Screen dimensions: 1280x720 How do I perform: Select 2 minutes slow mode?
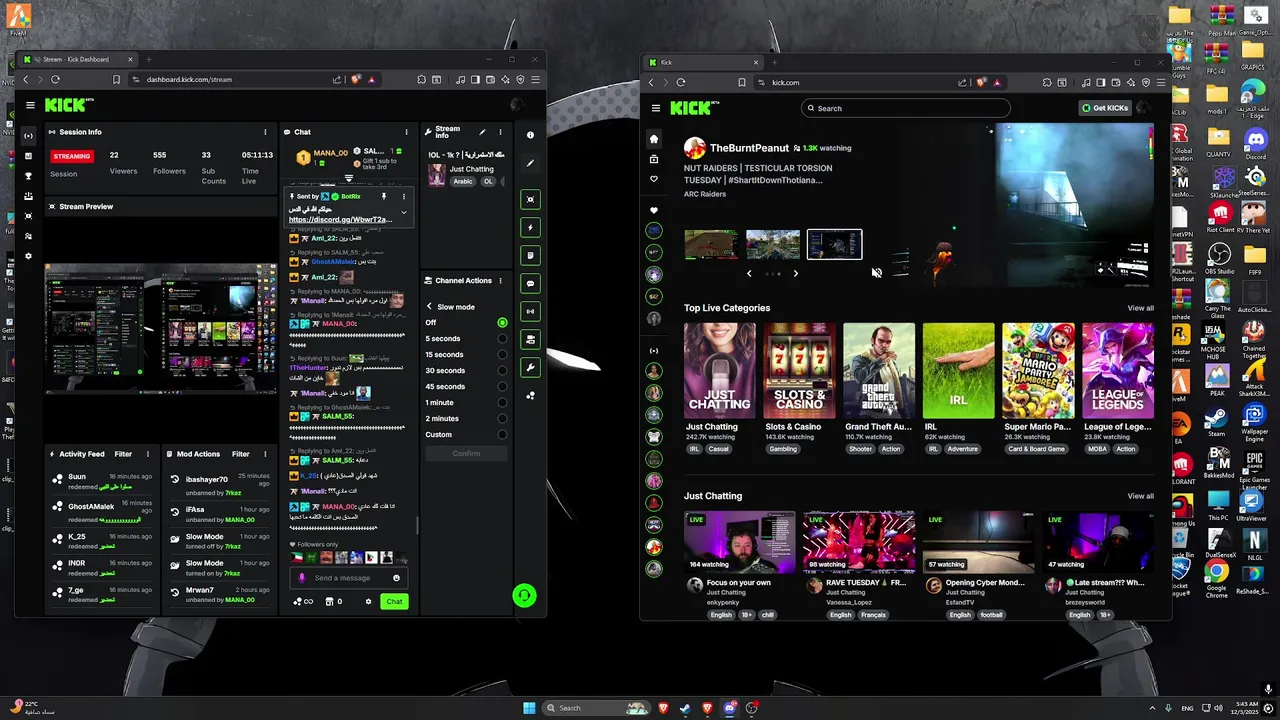click(x=502, y=419)
